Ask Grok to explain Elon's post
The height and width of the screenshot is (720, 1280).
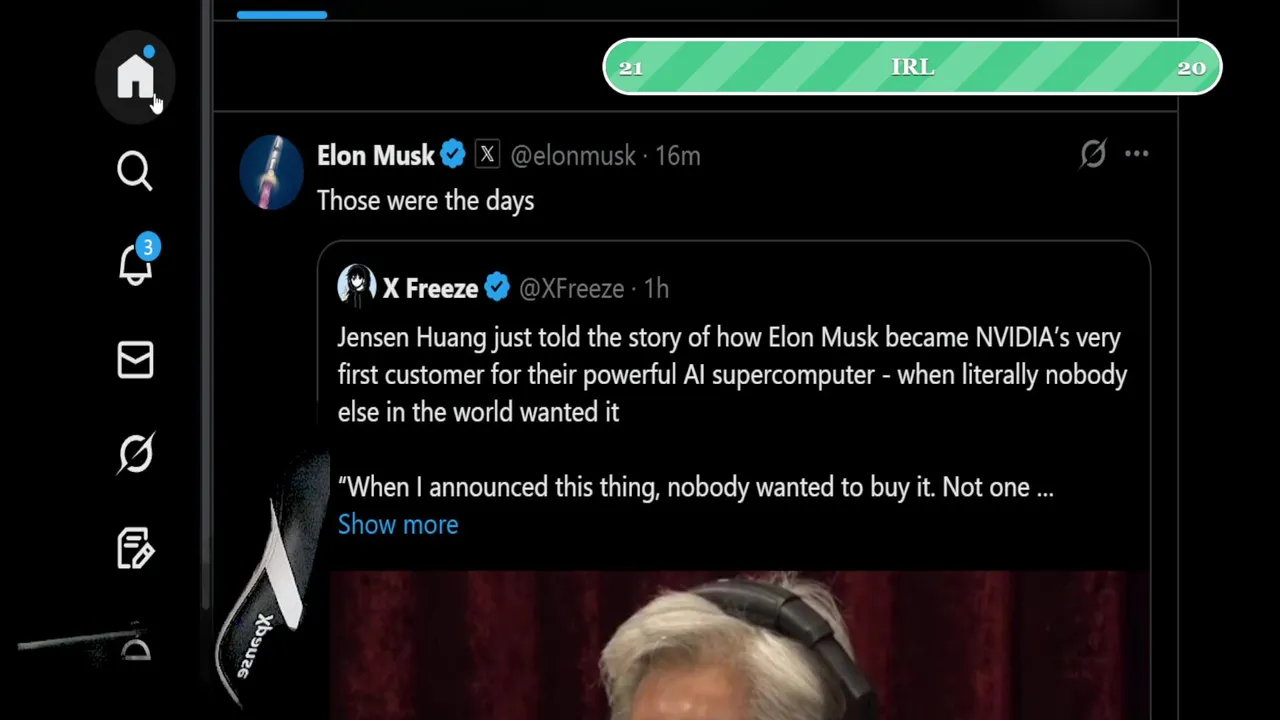[1092, 154]
